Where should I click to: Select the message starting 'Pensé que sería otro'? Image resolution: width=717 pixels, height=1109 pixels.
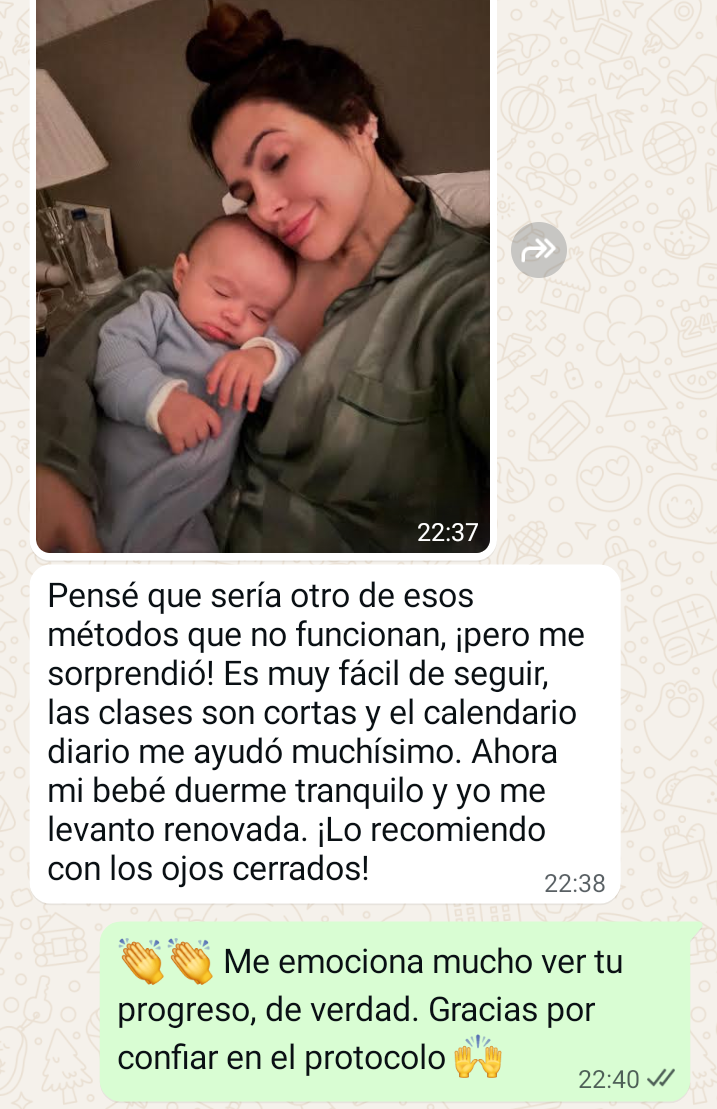tap(325, 734)
